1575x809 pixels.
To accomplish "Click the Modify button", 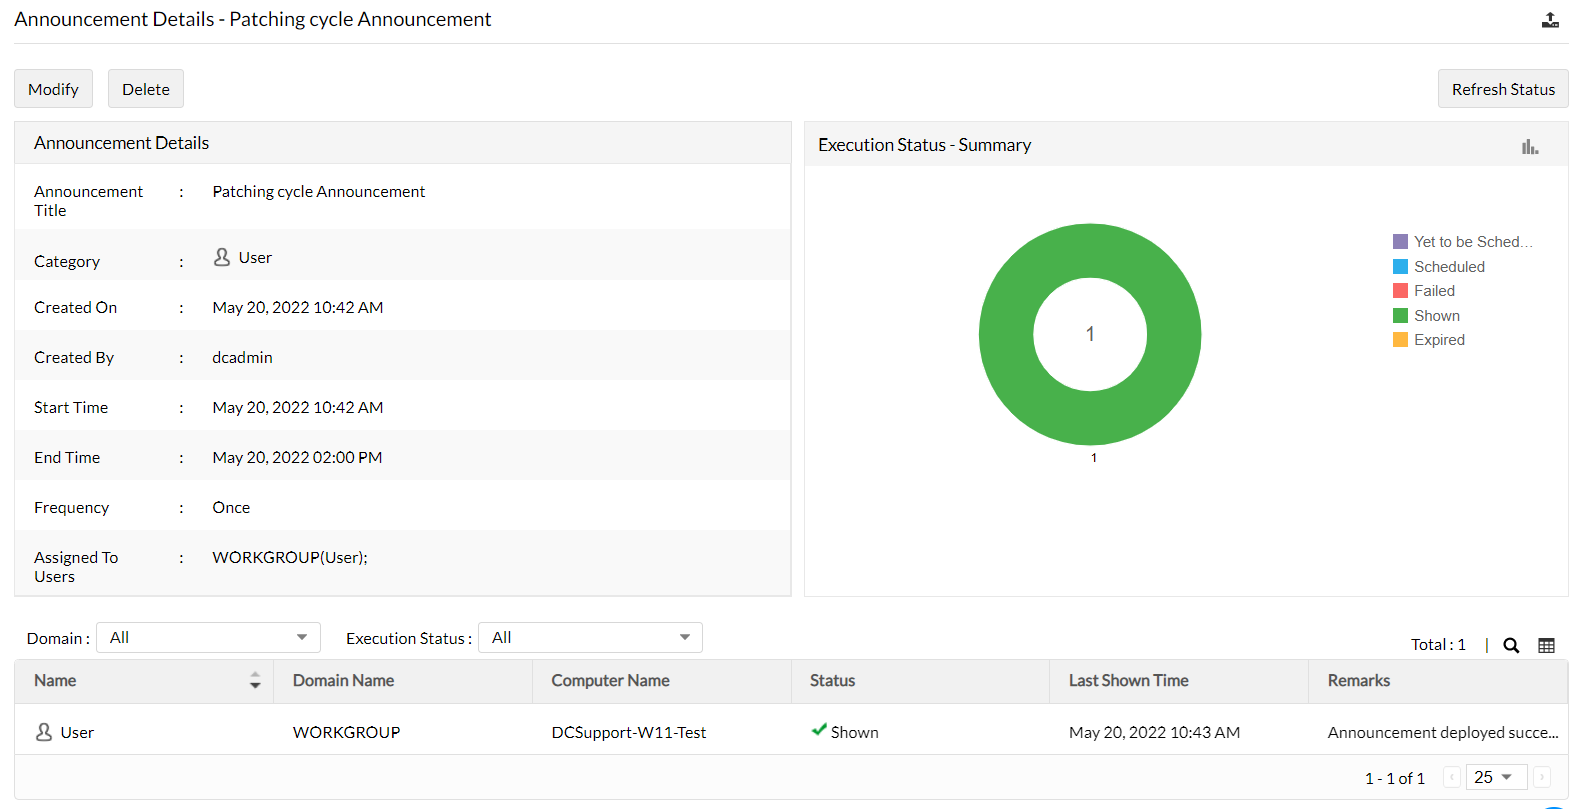I will (53, 89).
